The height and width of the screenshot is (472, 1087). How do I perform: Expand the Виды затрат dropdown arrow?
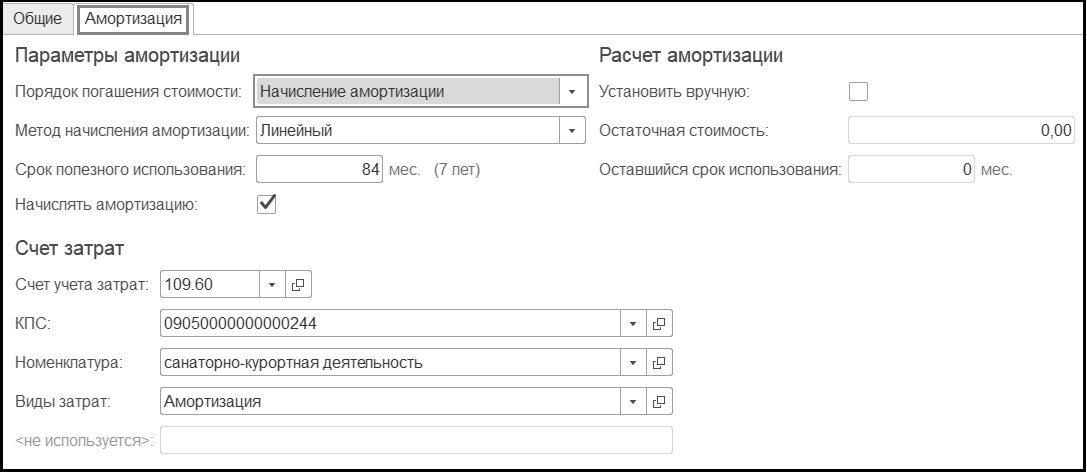(x=633, y=402)
